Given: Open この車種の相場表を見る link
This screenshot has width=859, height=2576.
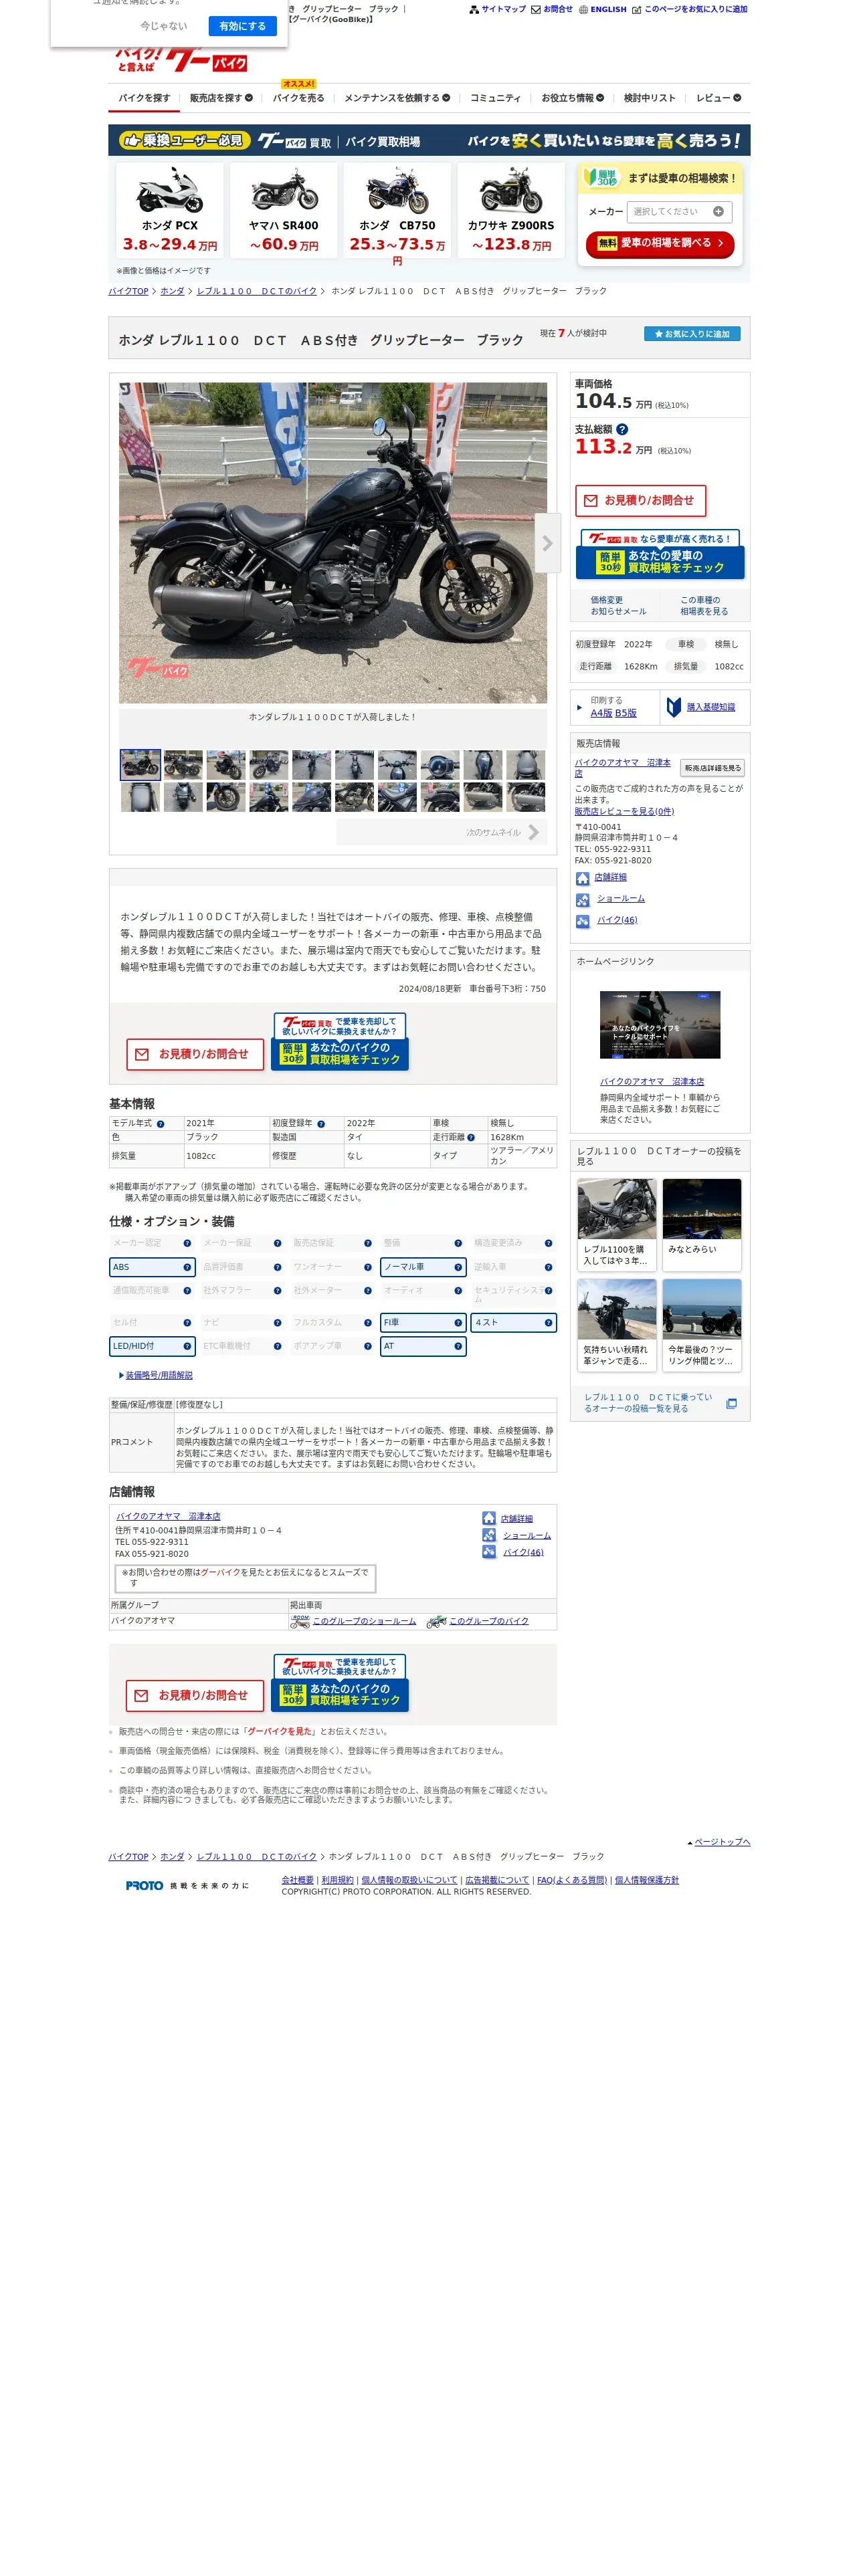Looking at the screenshot, I should click(x=704, y=605).
